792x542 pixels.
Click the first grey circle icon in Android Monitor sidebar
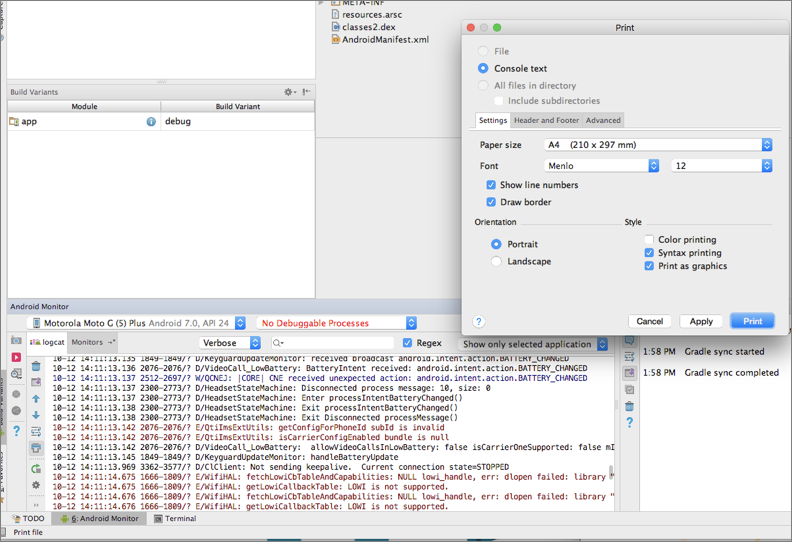coord(16,394)
